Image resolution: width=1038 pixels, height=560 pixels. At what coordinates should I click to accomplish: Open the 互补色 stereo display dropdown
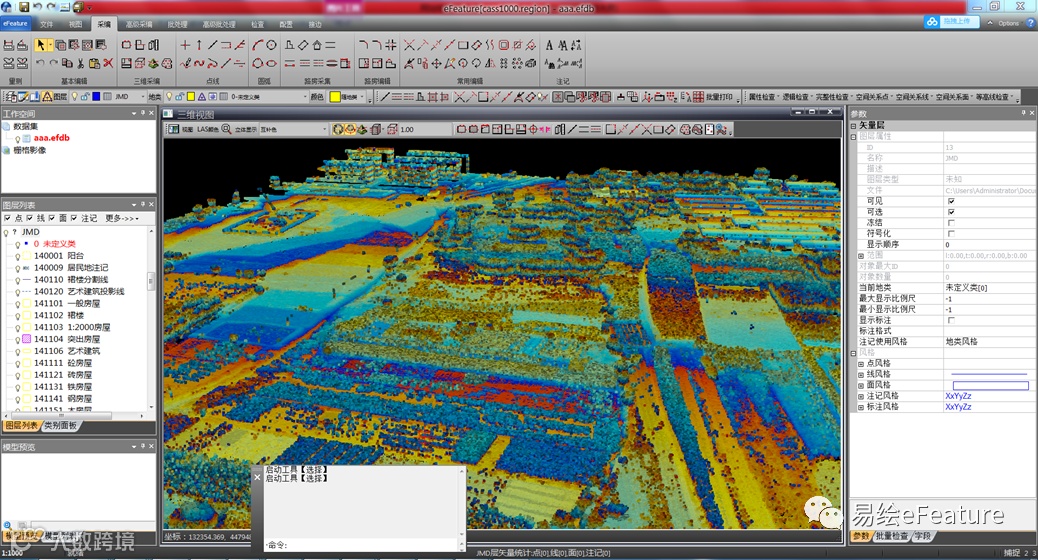point(324,129)
